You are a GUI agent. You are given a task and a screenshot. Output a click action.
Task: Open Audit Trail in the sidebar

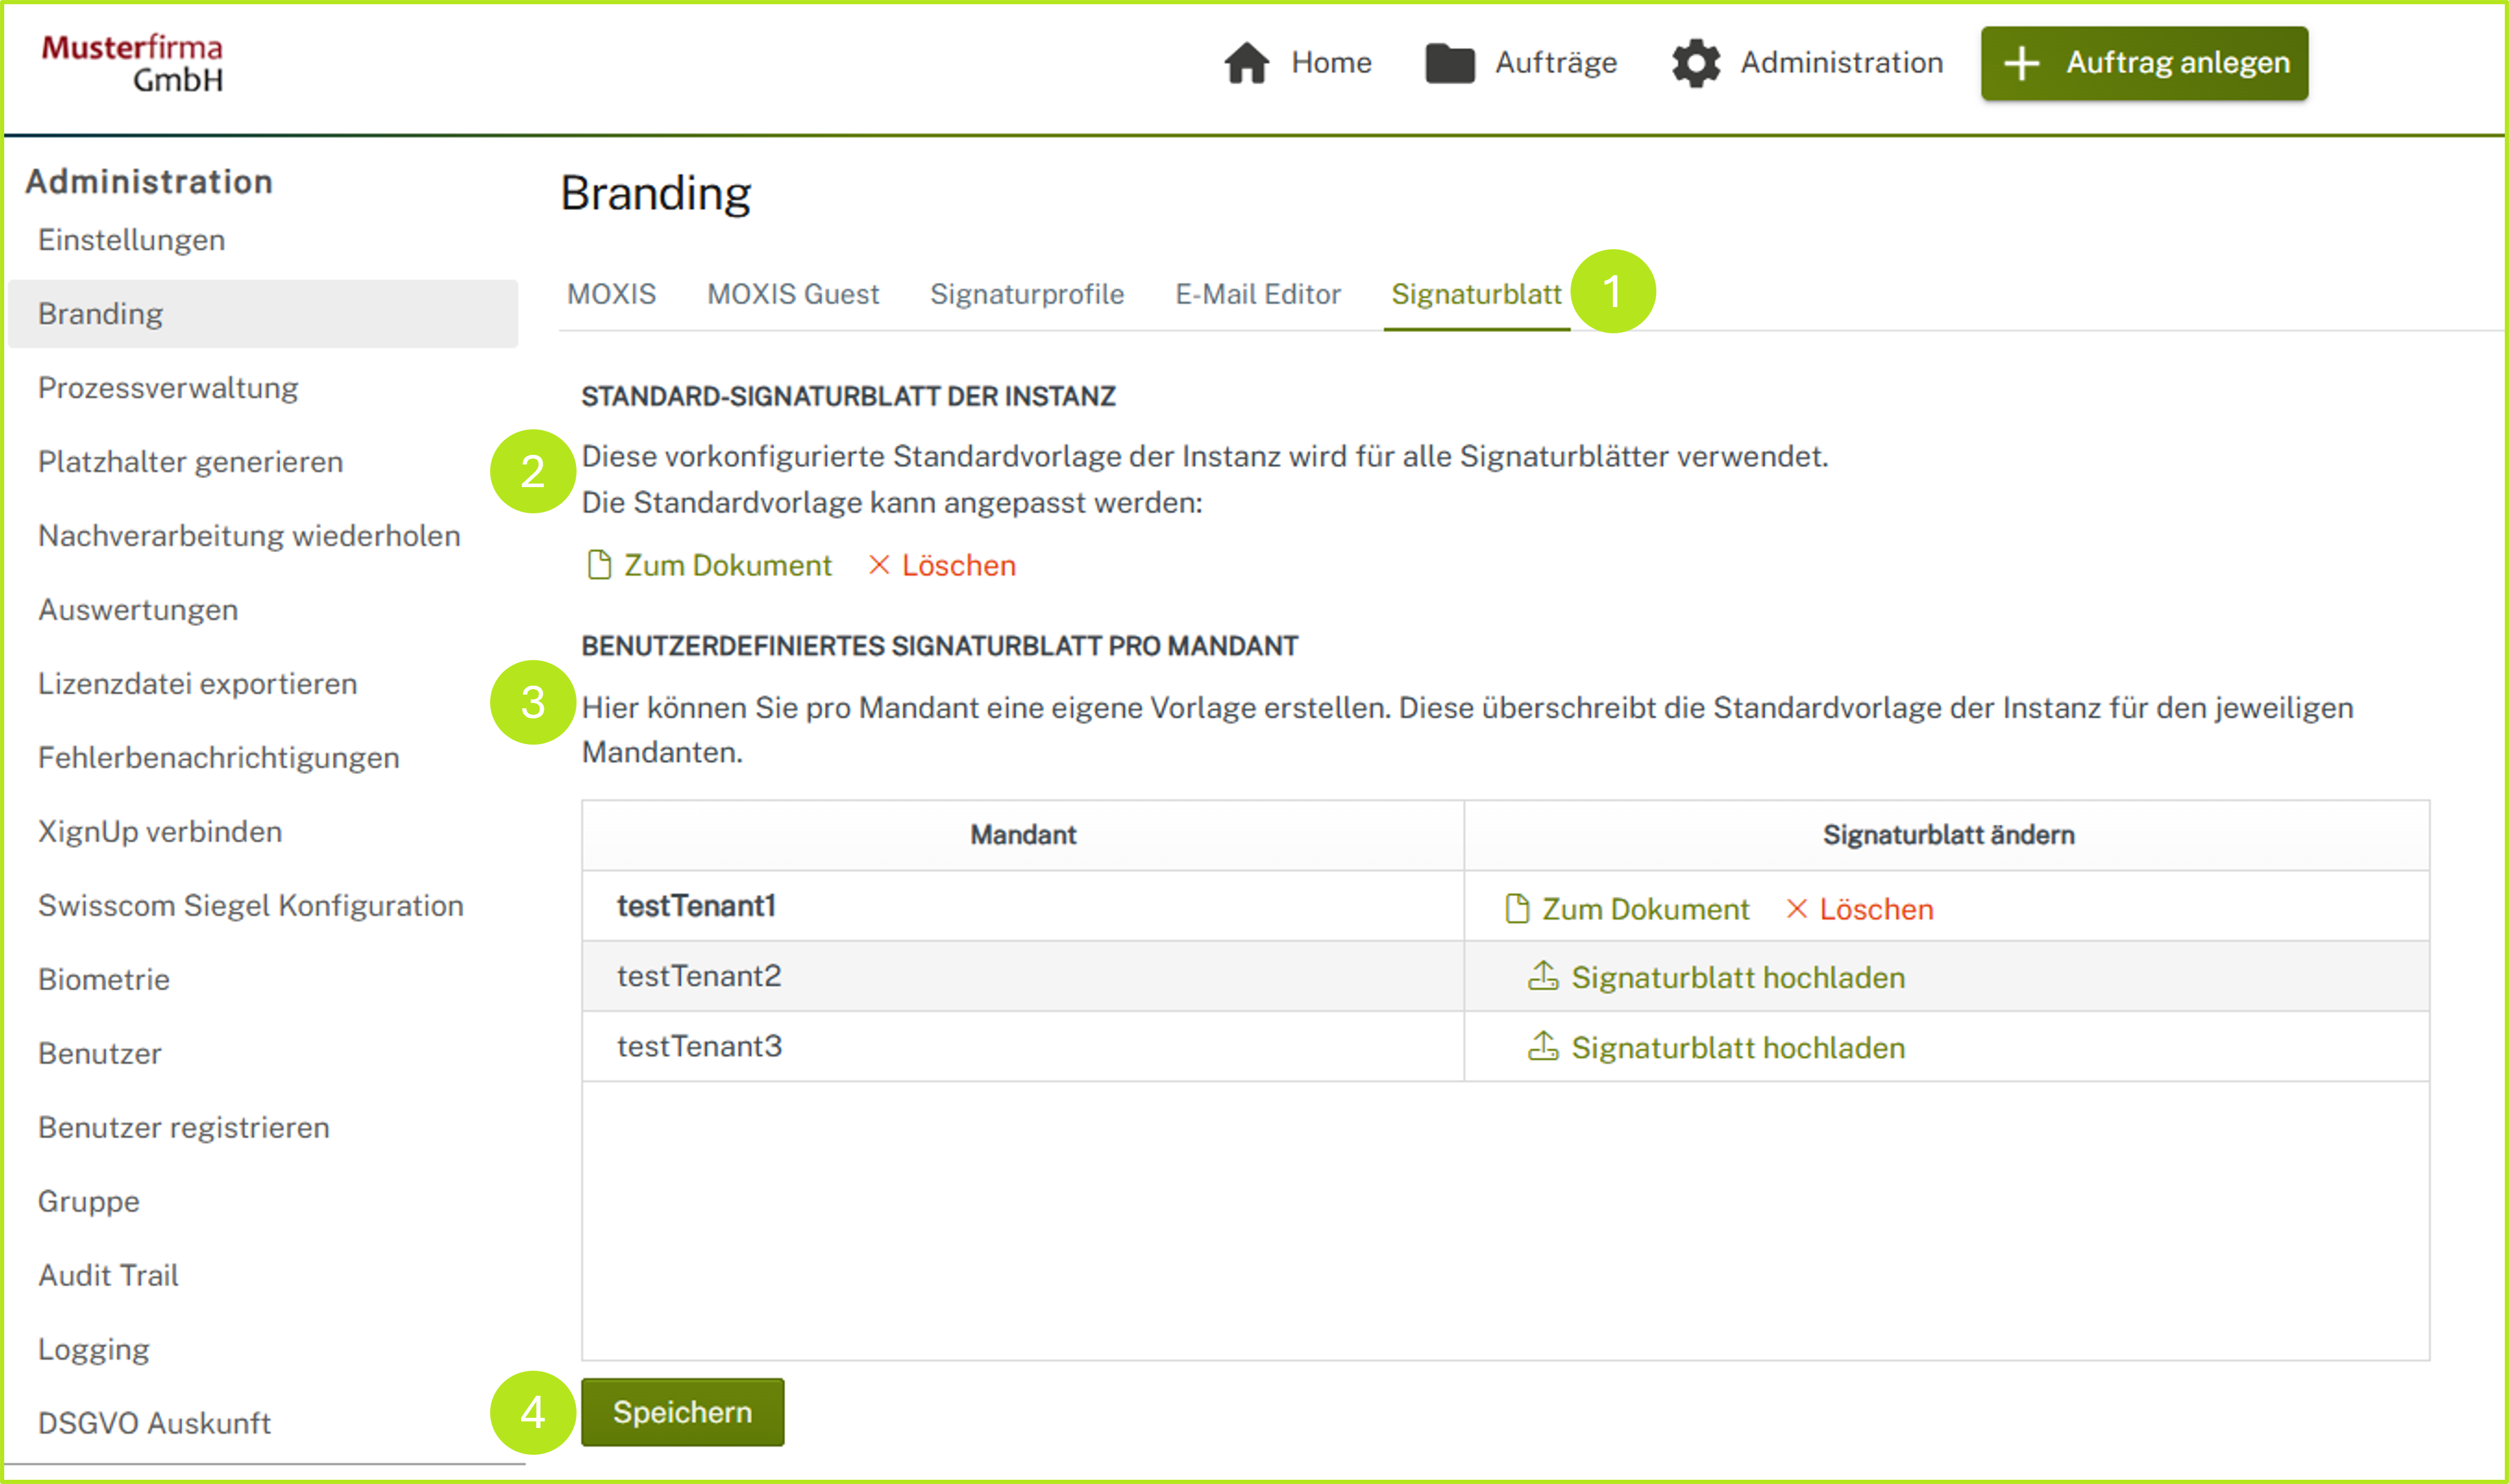pyautogui.click(x=108, y=1275)
